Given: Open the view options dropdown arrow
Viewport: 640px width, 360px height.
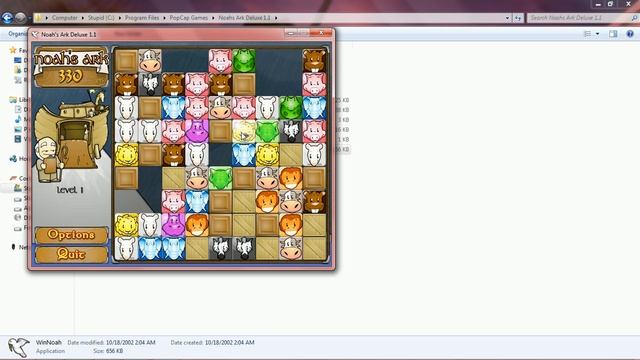Looking at the screenshot, I should [598, 34].
